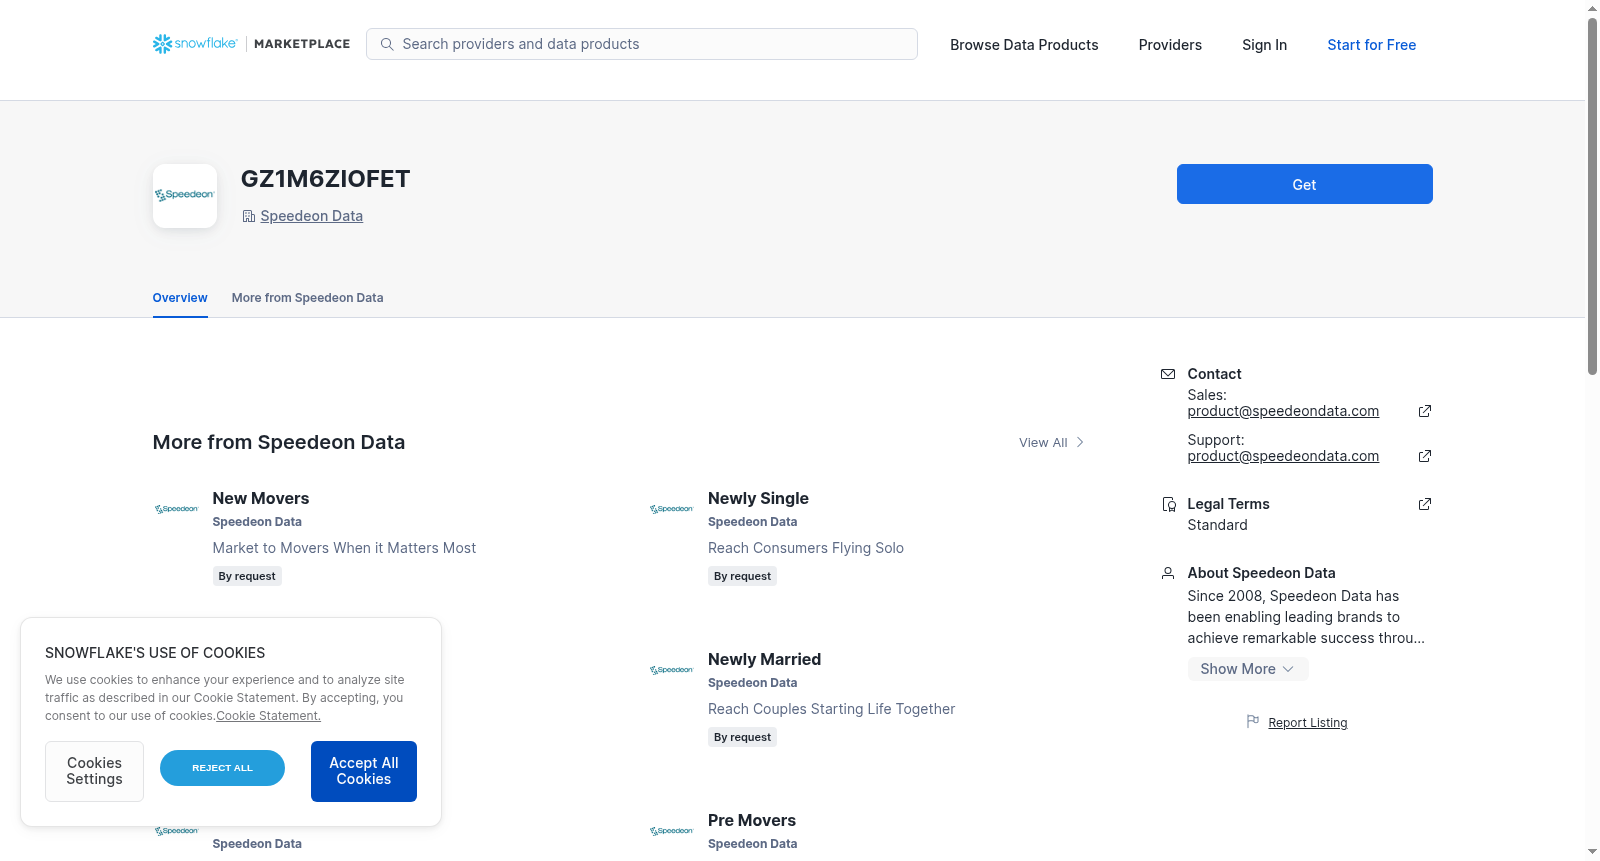
Task: Click 'Market to Movers When it Matters Most'
Action: coord(344,548)
